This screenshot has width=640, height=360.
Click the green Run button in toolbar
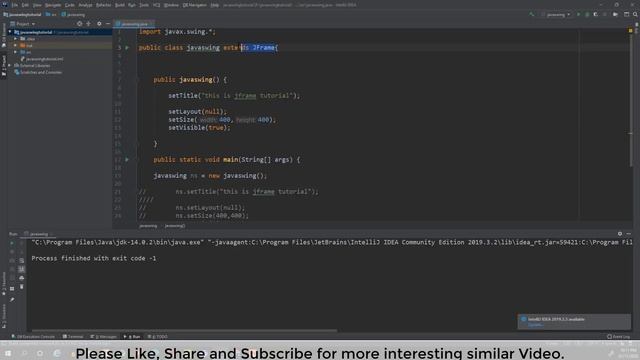pyautogui.click(x=578, y=14)
